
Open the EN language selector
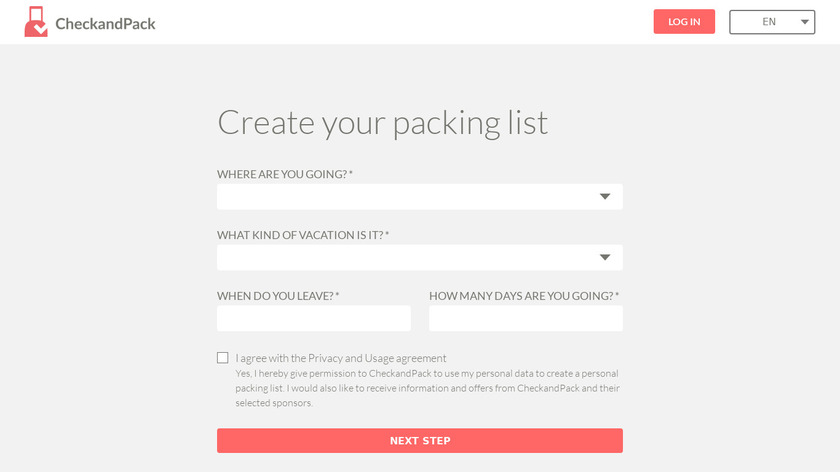point(772,22)
